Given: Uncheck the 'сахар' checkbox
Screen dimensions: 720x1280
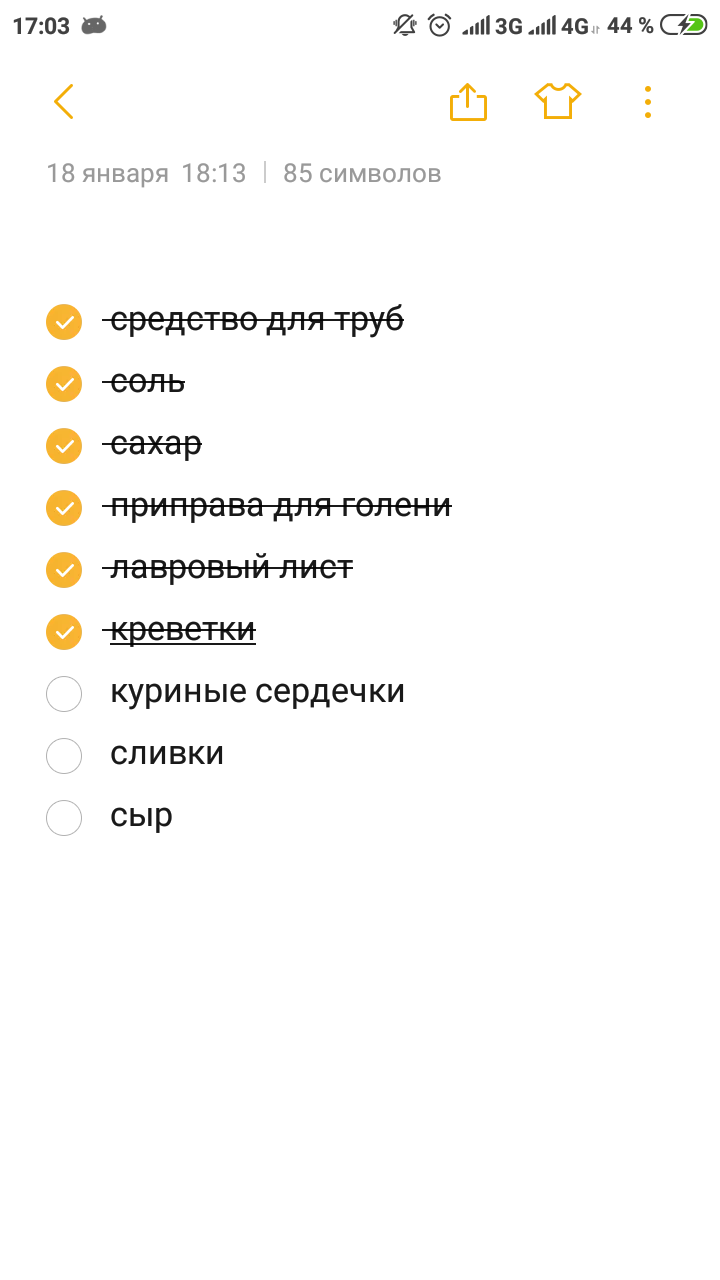Looking at the screenshot, I should (x=64, y=446).
